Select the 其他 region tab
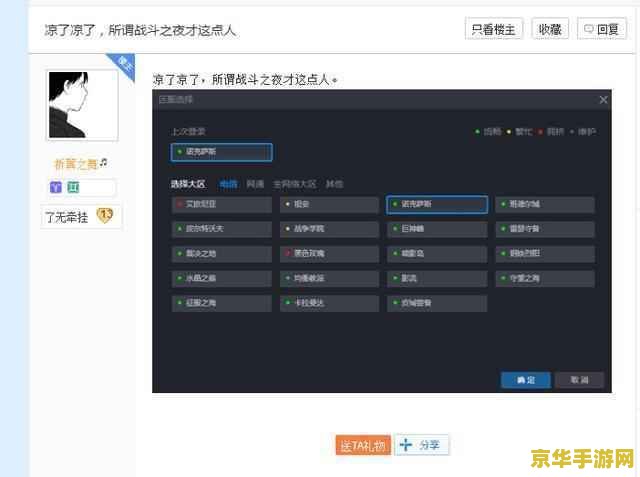 point(334,184)
